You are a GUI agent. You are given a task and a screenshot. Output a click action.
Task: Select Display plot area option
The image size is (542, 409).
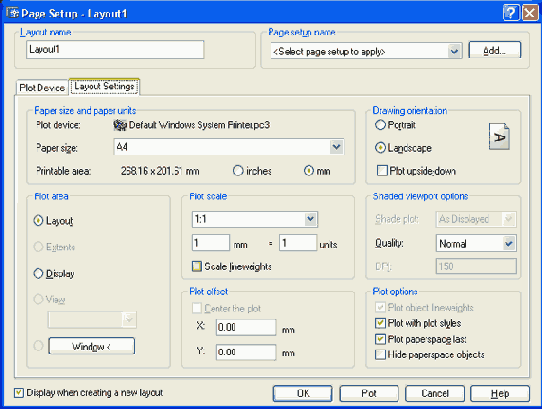38,273
